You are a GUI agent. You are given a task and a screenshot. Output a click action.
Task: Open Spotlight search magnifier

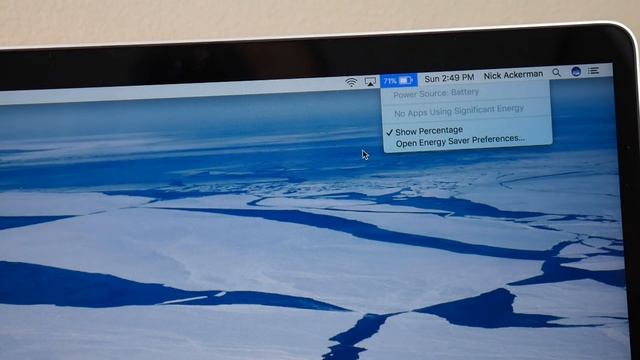556,73
